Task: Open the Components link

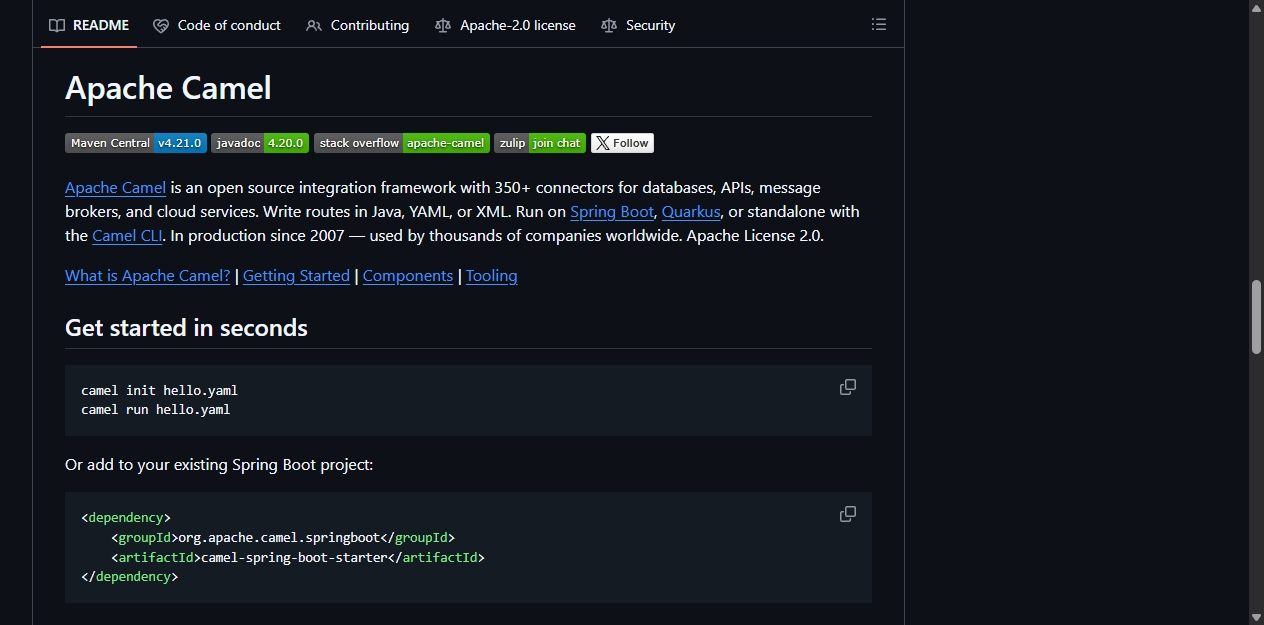Action: (x=408, y=276)
